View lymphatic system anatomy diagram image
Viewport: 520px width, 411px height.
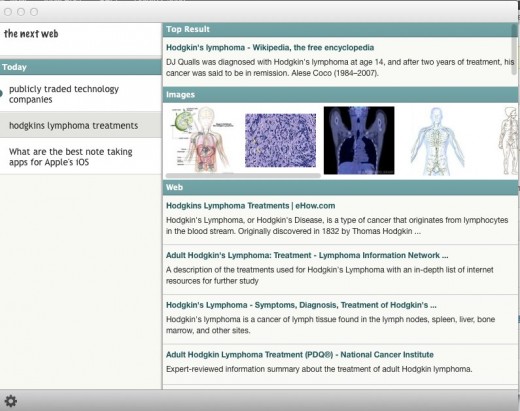click(202, 140)
